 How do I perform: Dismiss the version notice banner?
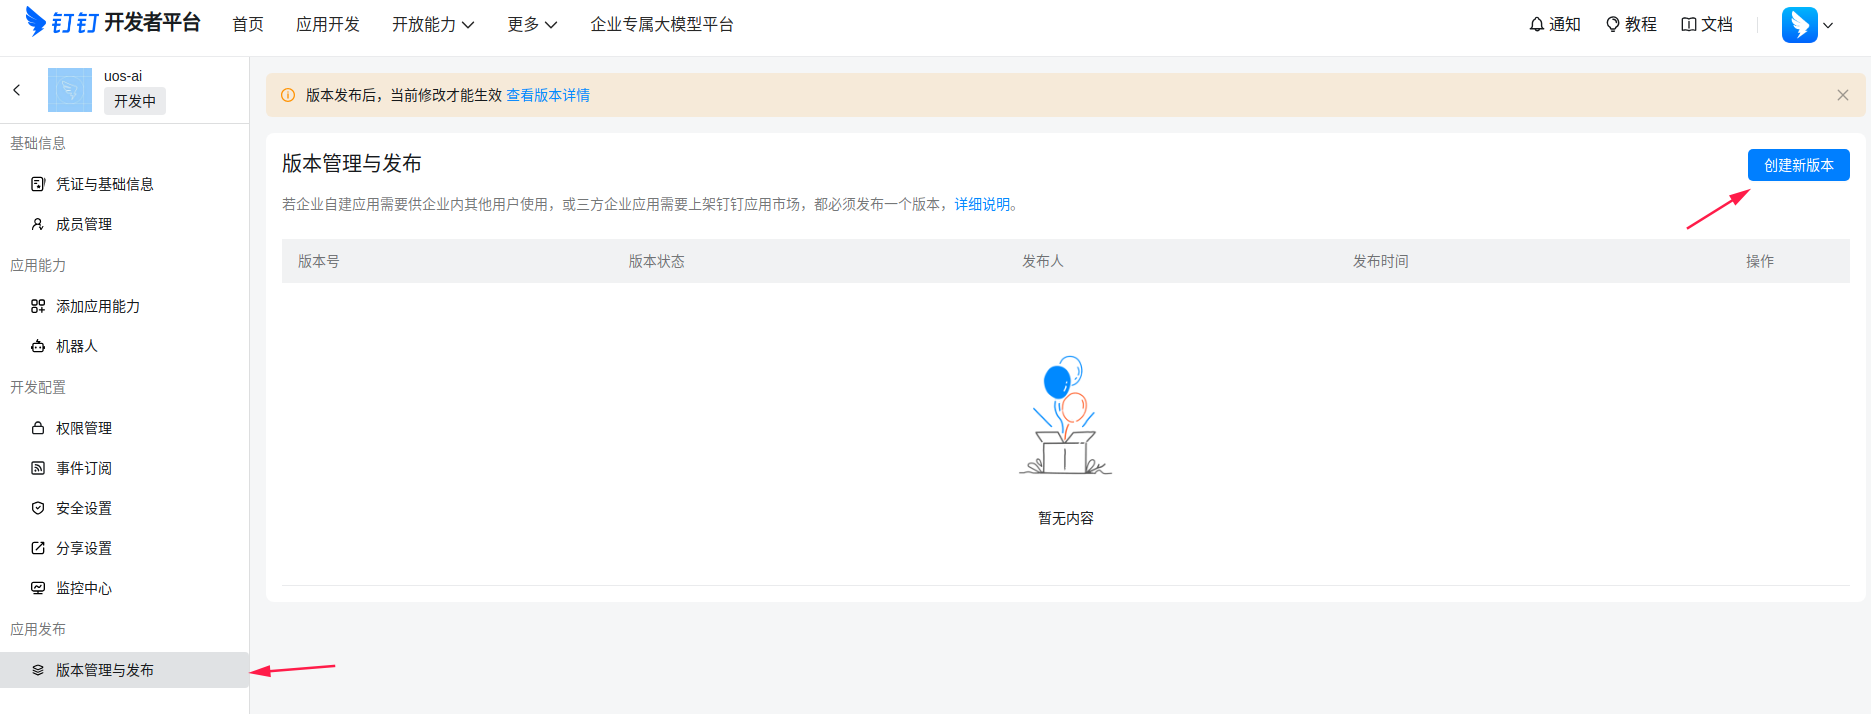[x=1843, y=95]
